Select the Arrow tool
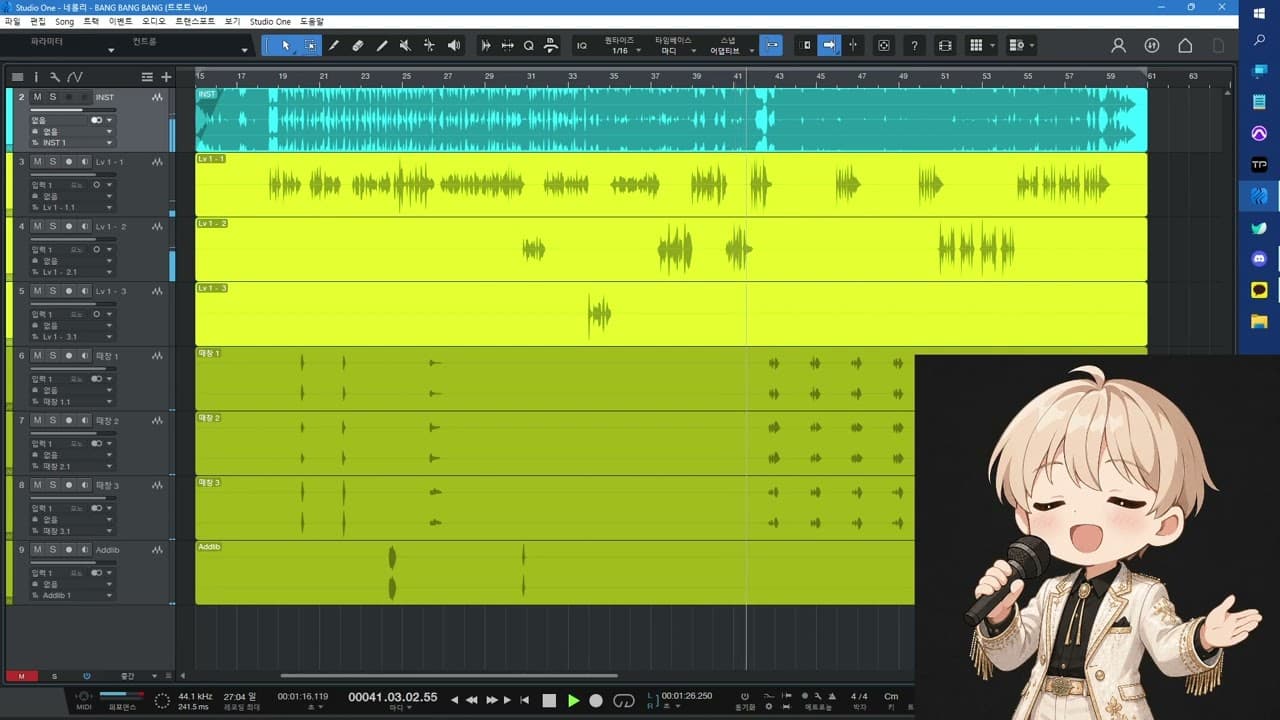The width and height of the screenshot is (1280, 720). pos(286,45)
